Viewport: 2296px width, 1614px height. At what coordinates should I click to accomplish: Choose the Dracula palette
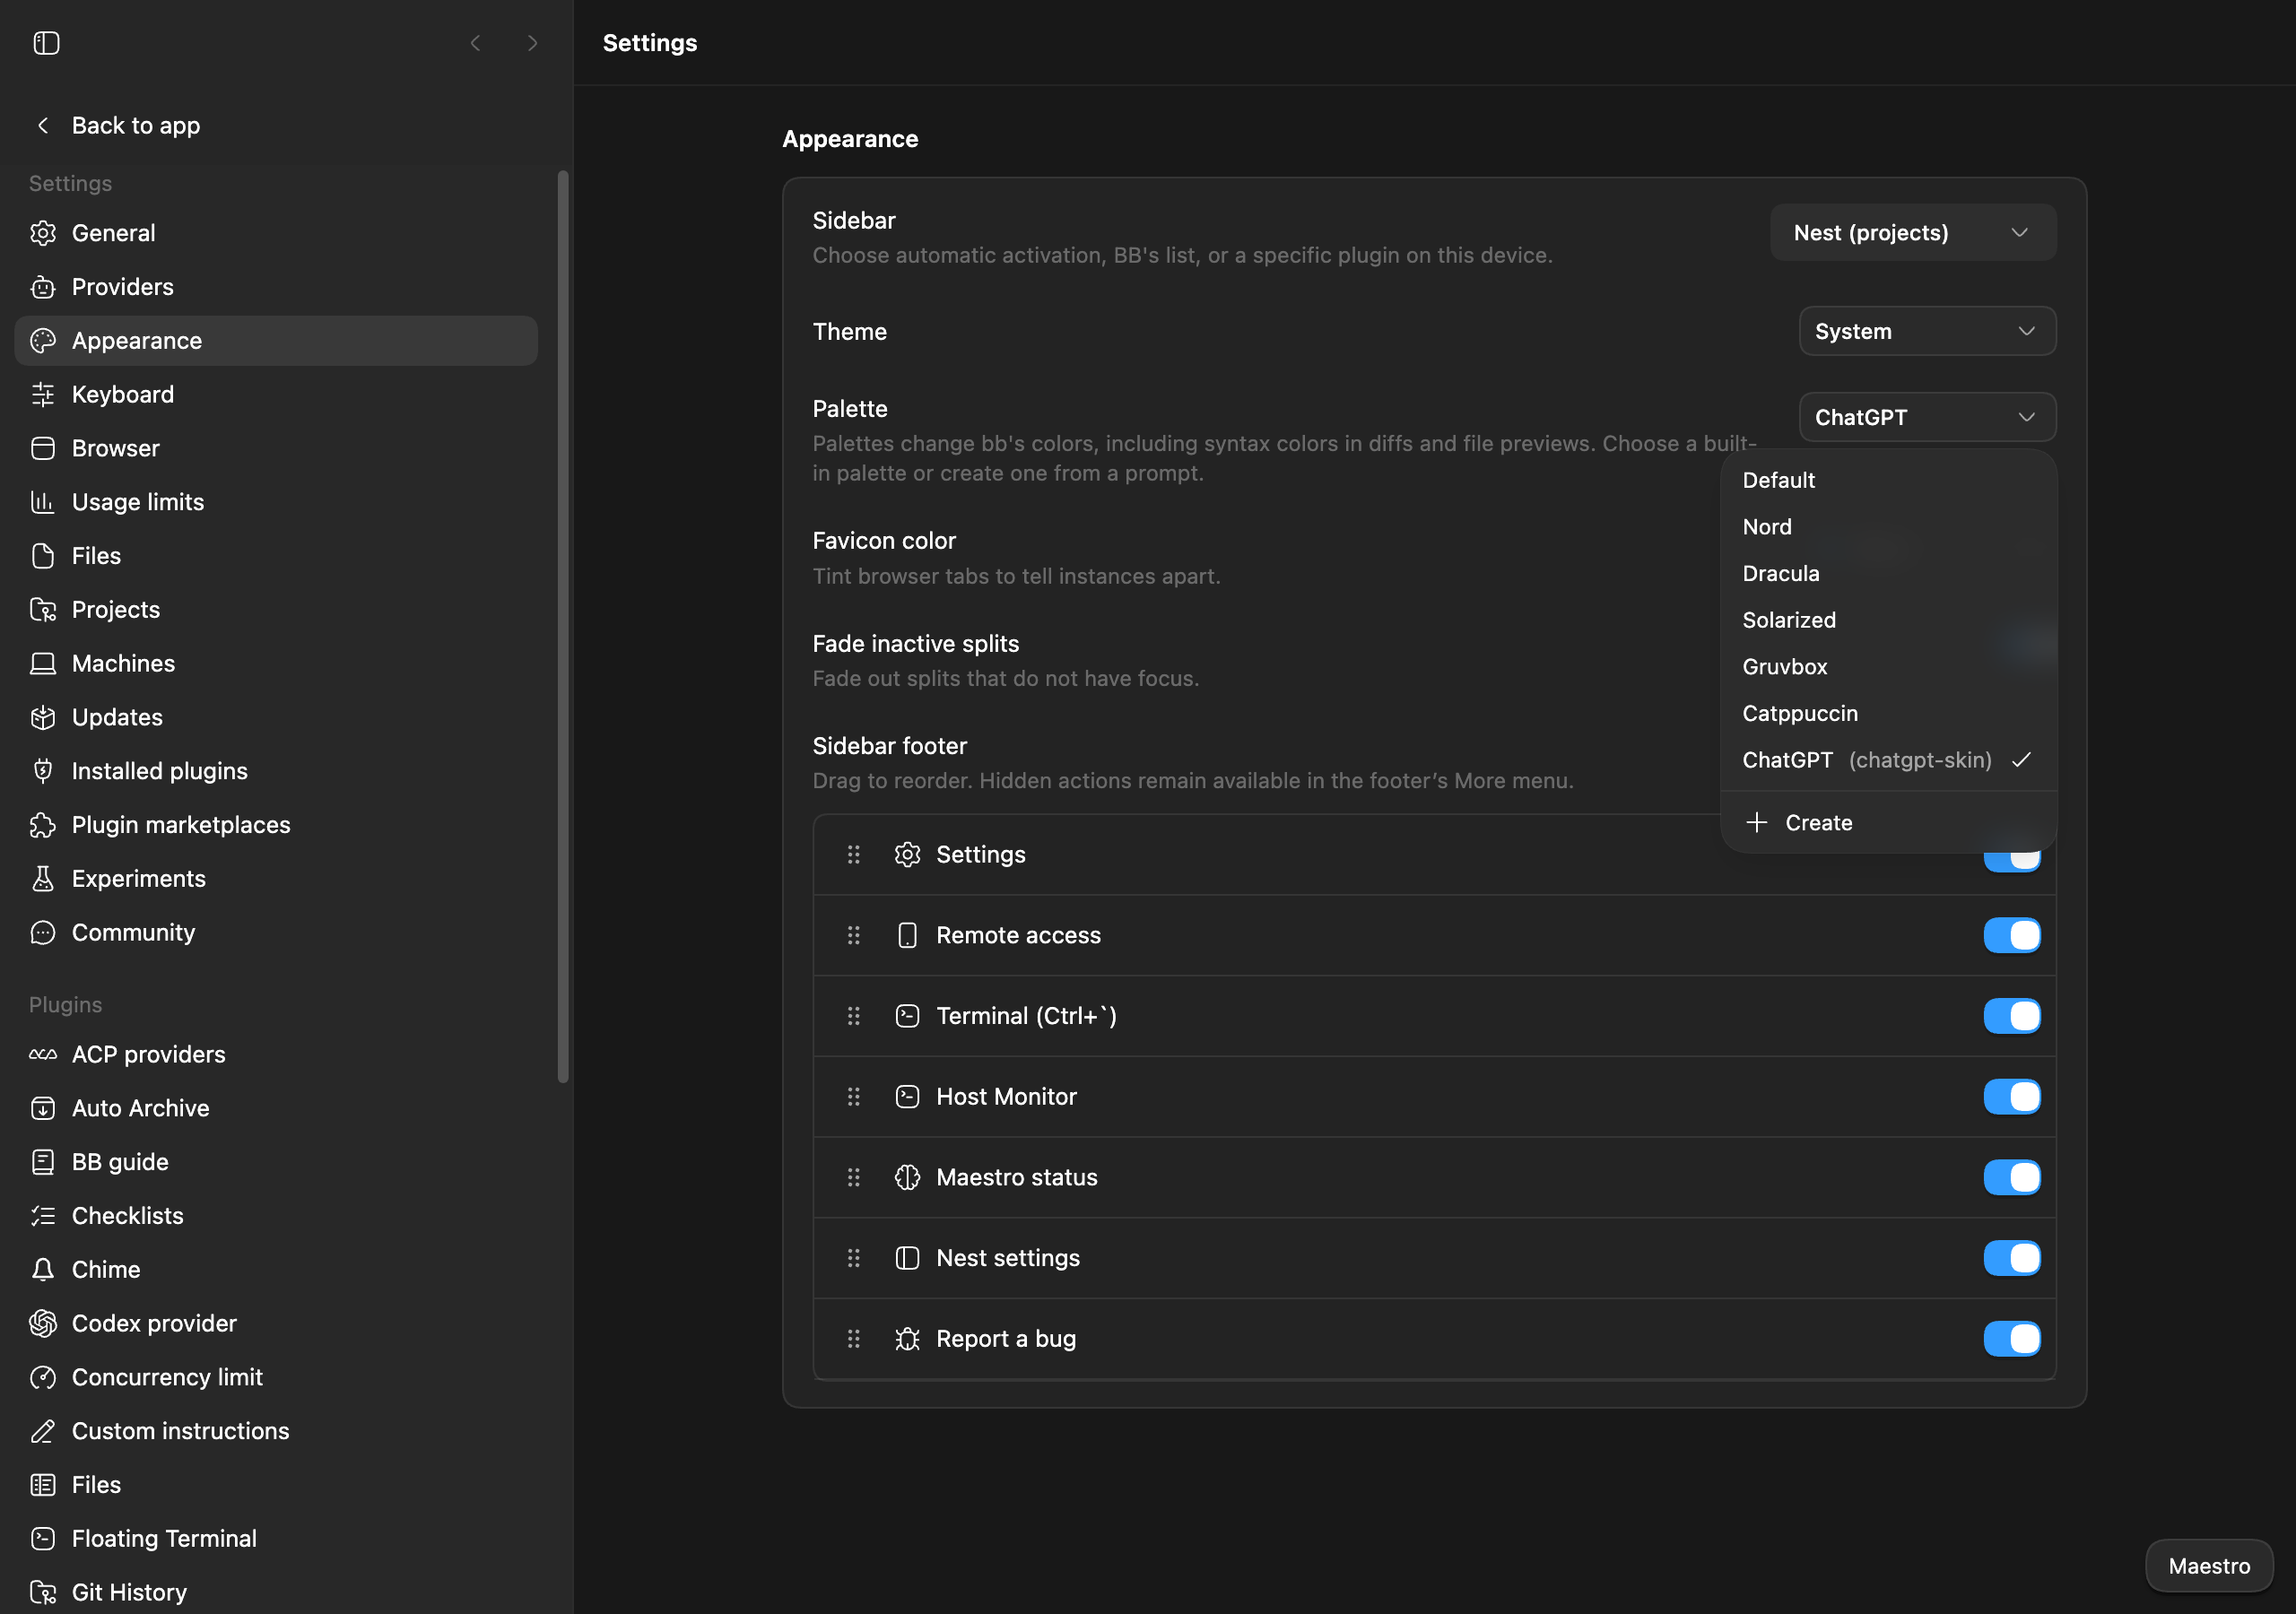pyautogui.click(x=1888, y=574)
